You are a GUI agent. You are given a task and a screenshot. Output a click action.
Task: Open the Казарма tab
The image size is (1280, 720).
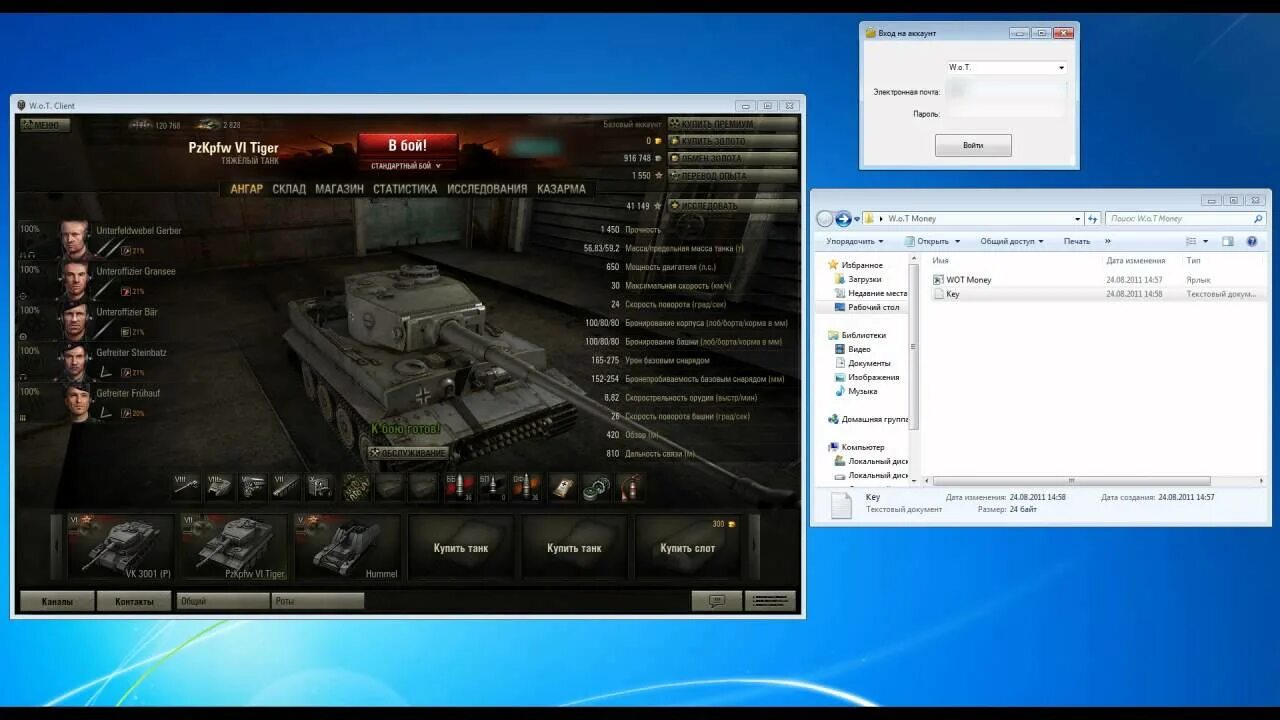(561, 189)
